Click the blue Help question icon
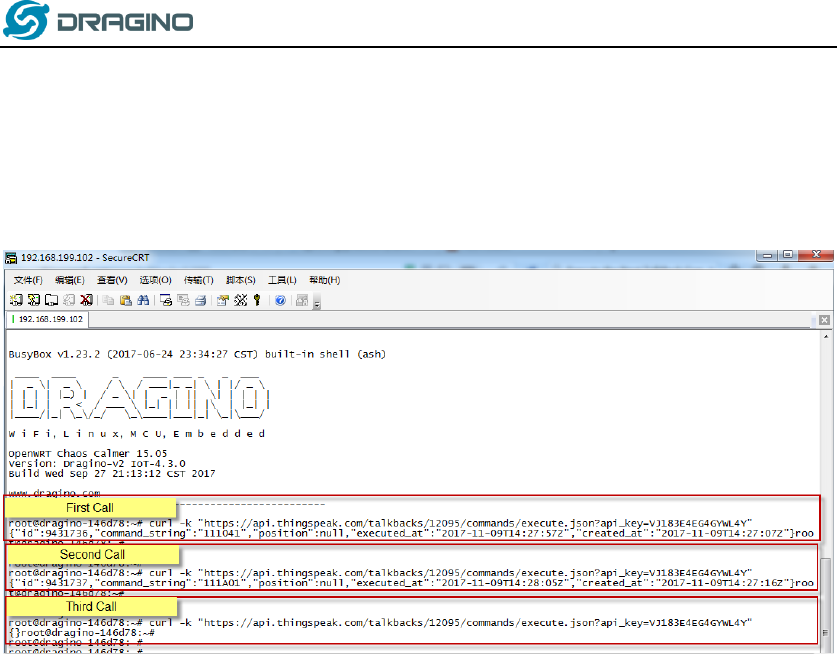Image resolution: width=837 pixels, height=654 pixels. pos(280,300)
